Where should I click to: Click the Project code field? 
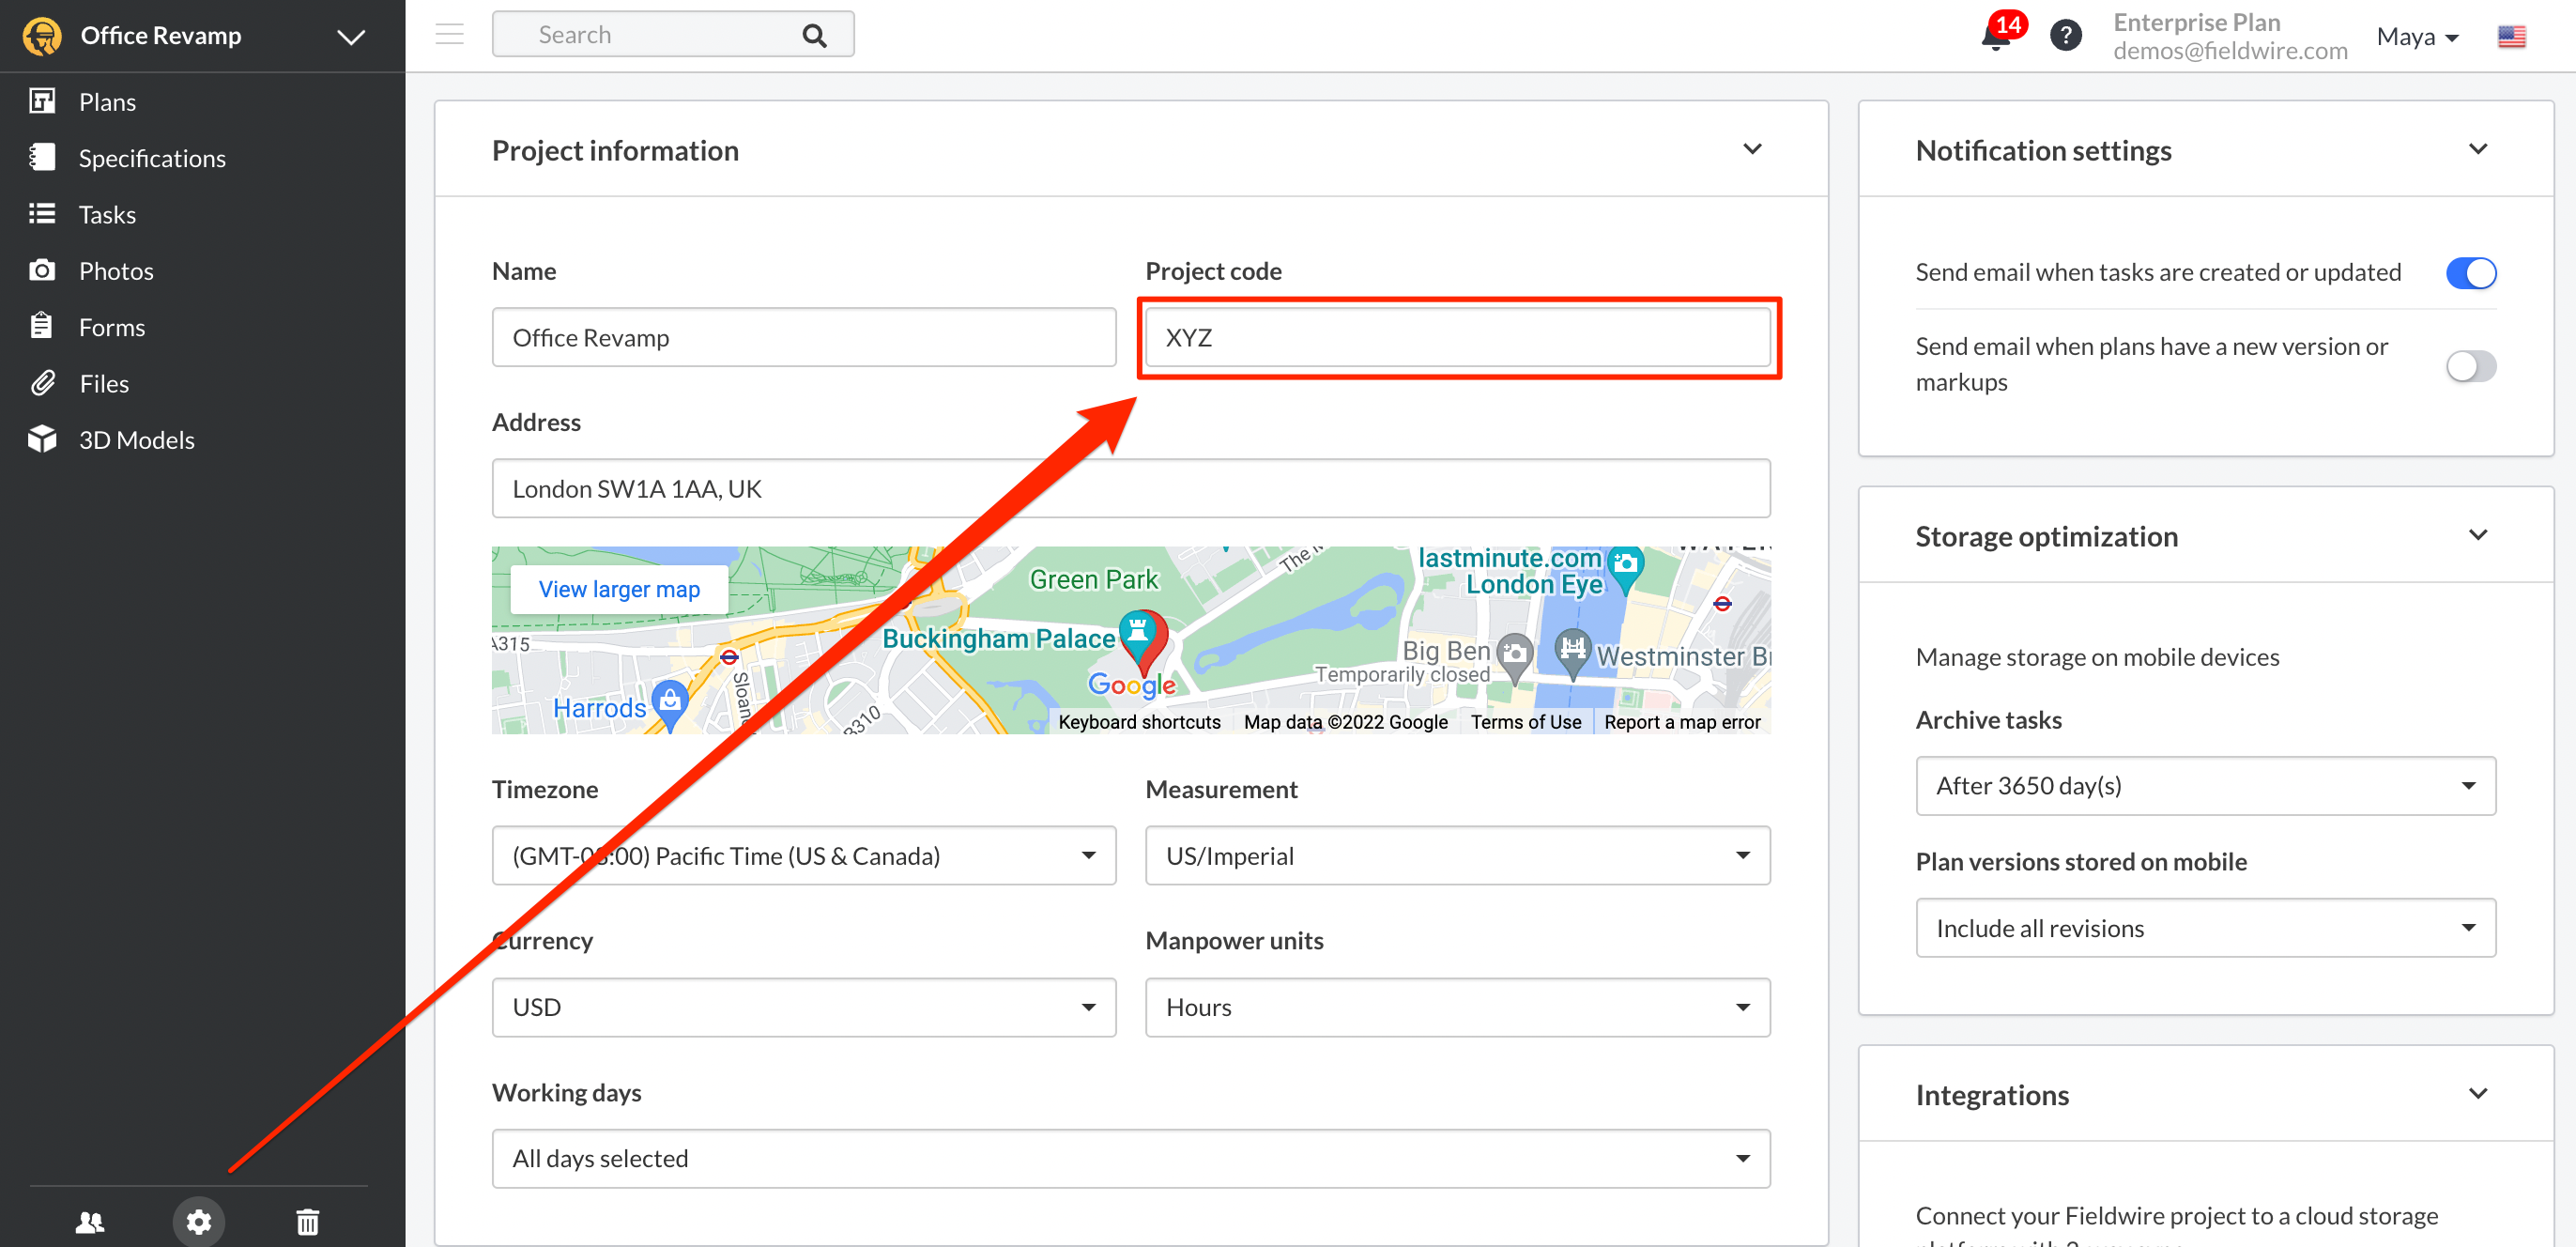click(x=1457, y=337)
